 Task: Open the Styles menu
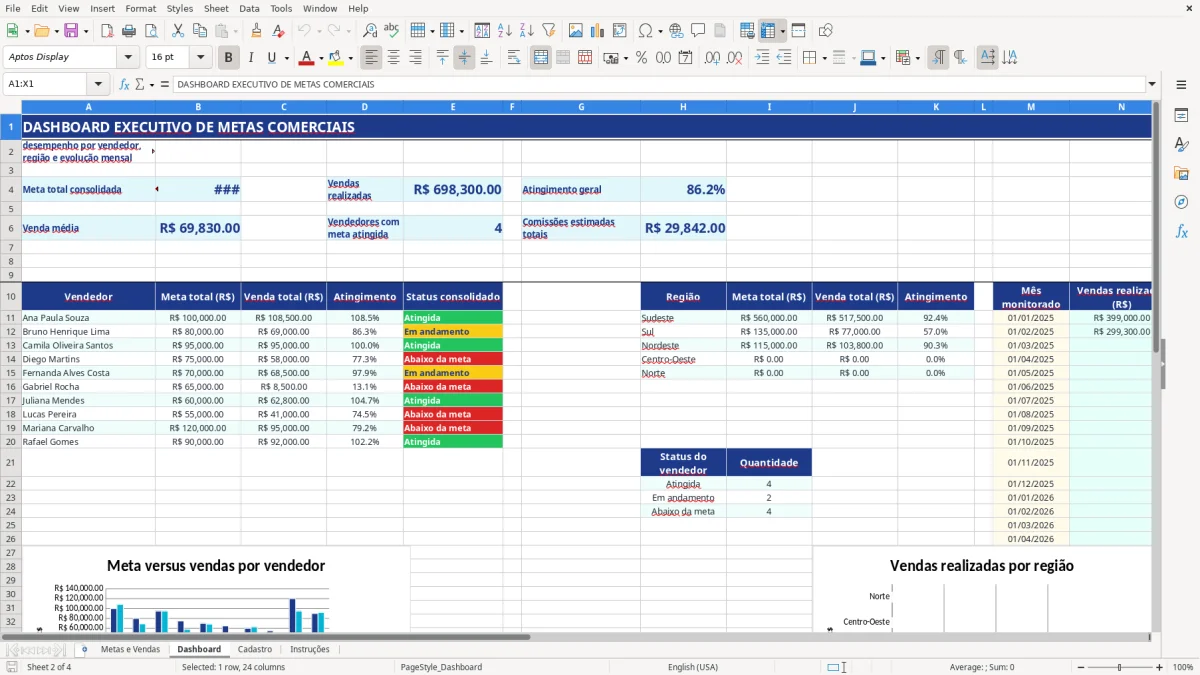(x=180, y=8)
